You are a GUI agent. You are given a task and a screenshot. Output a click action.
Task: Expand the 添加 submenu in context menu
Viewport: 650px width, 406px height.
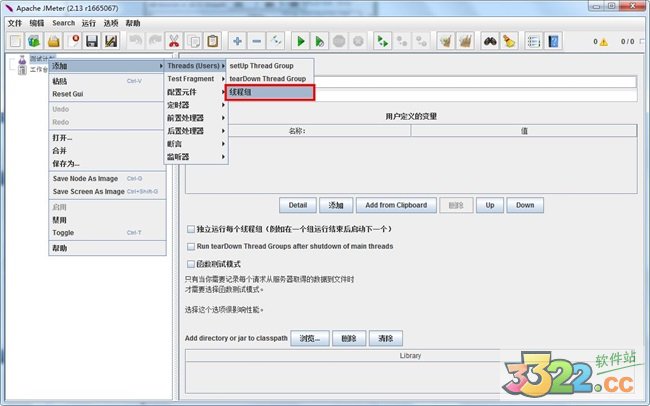tap(107, 66)
